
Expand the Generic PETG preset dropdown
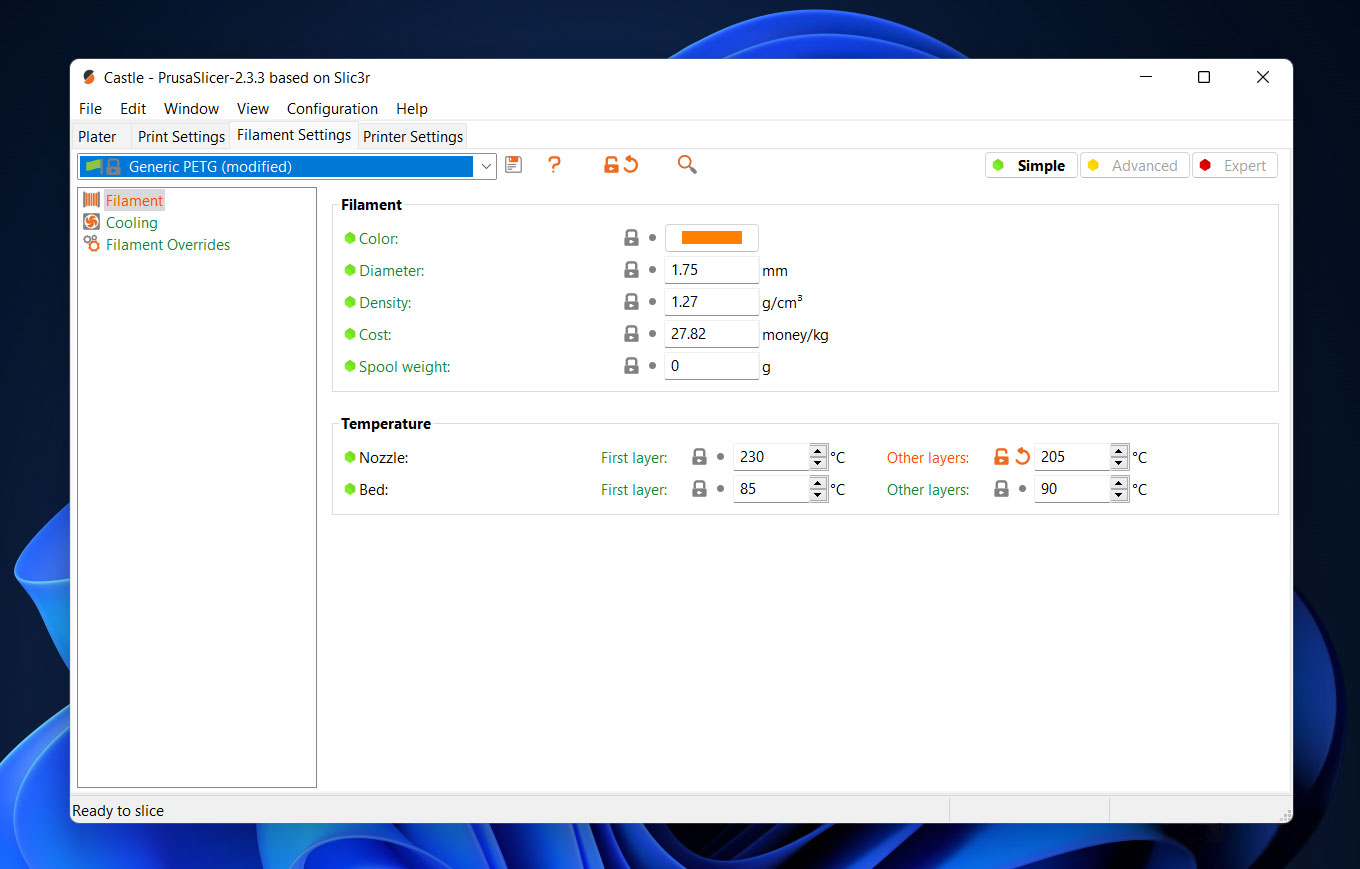[486, 166]
